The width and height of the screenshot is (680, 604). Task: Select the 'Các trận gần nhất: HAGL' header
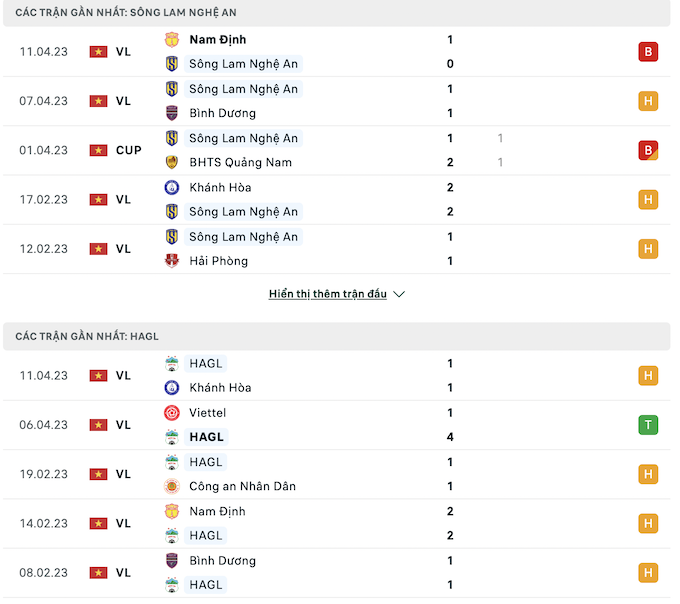[87, 337]
